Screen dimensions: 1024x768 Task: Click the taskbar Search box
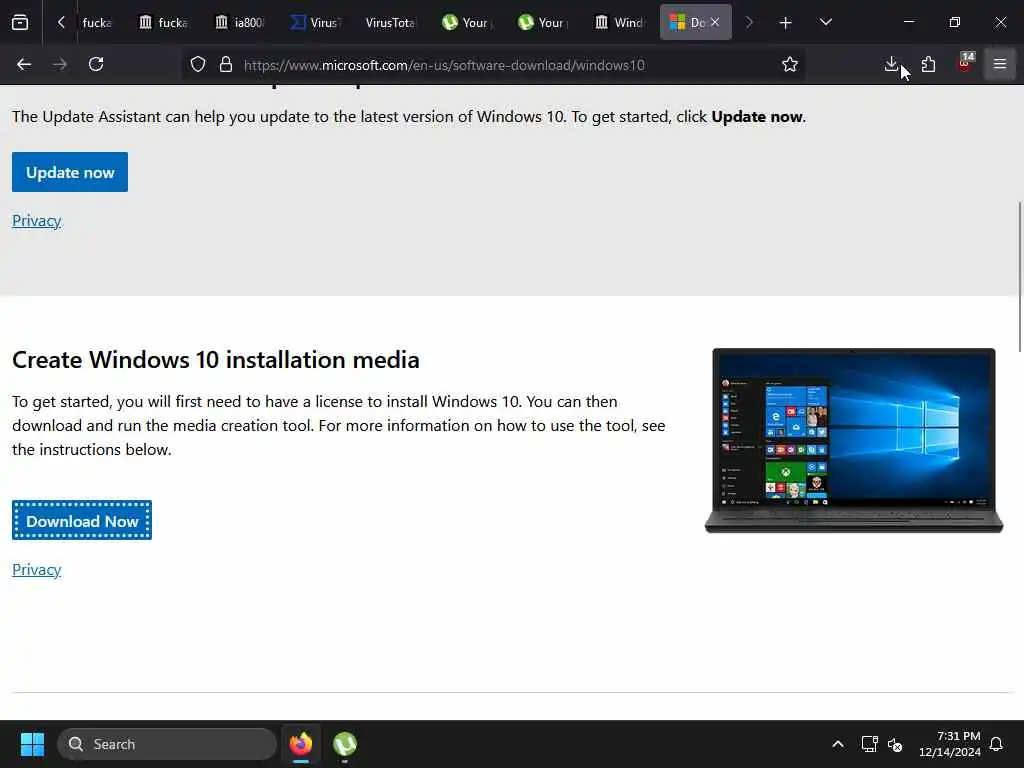pyautogui.click(x=167, y=744)
